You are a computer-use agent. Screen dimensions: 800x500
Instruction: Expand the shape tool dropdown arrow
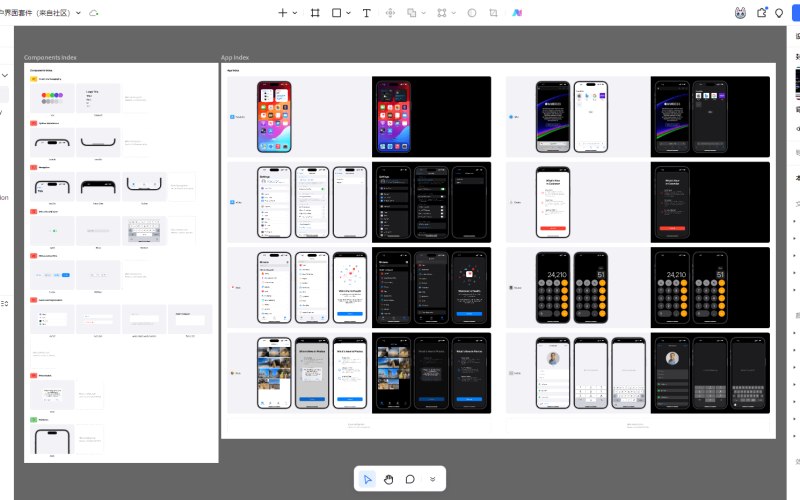[x=348, y=13]
